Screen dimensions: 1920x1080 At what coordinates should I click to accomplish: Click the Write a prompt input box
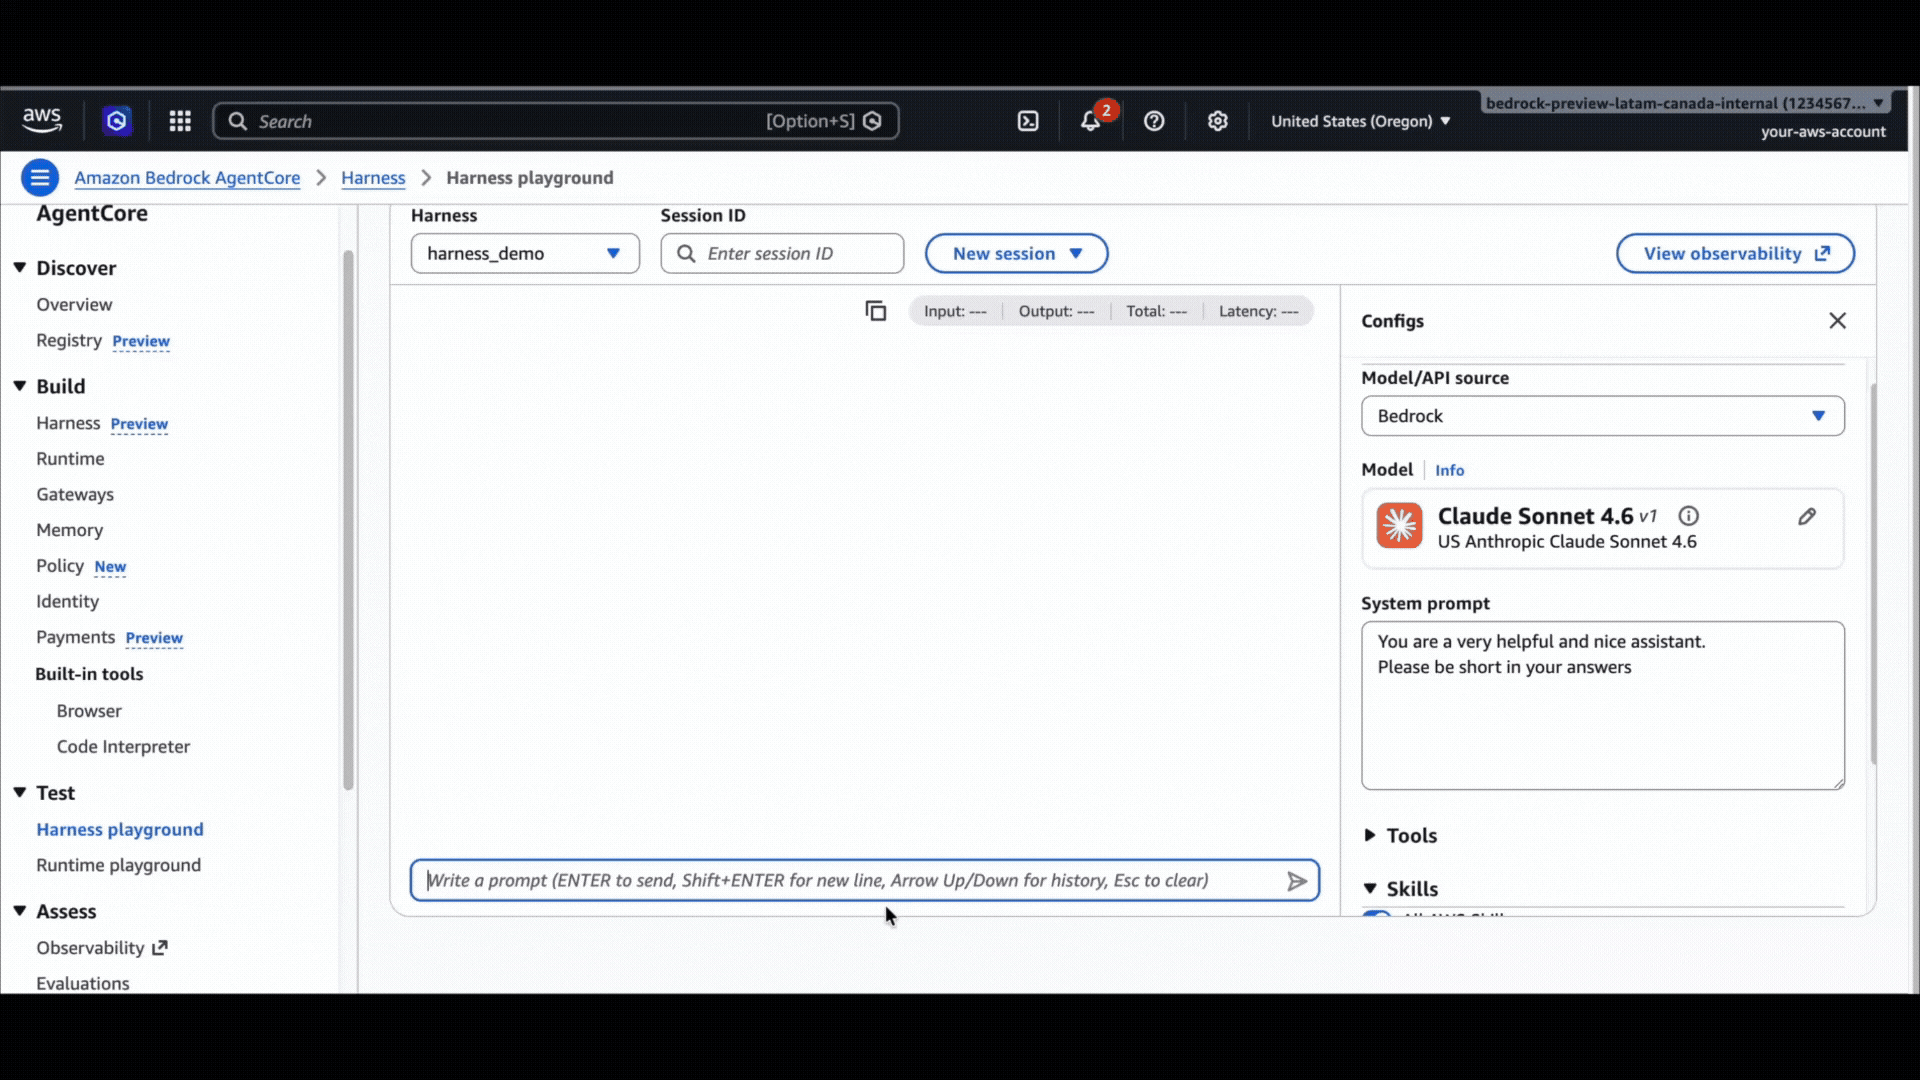pyautogui.click(x=864, y=881)
